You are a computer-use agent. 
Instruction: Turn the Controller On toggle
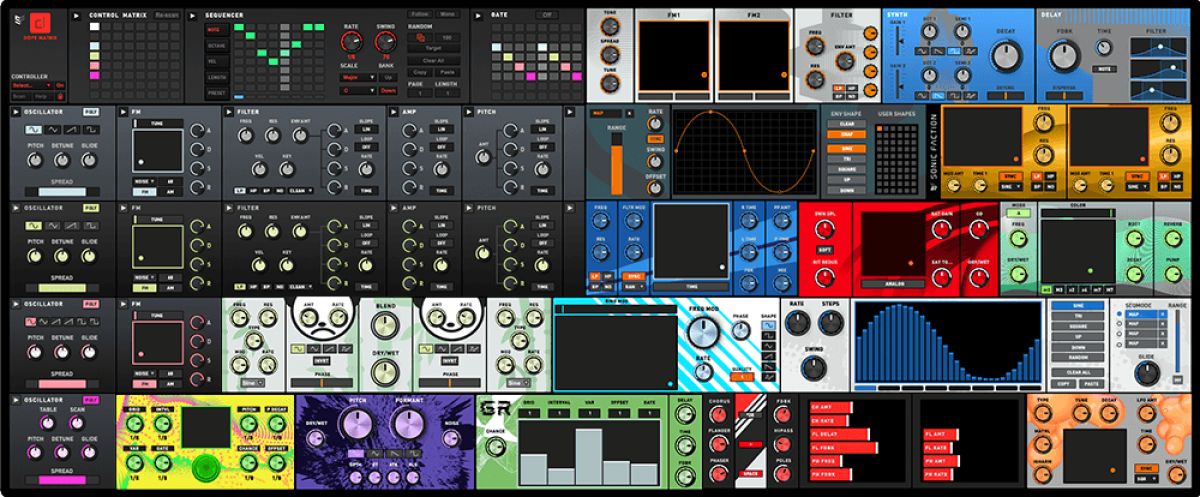click(60, 85)
